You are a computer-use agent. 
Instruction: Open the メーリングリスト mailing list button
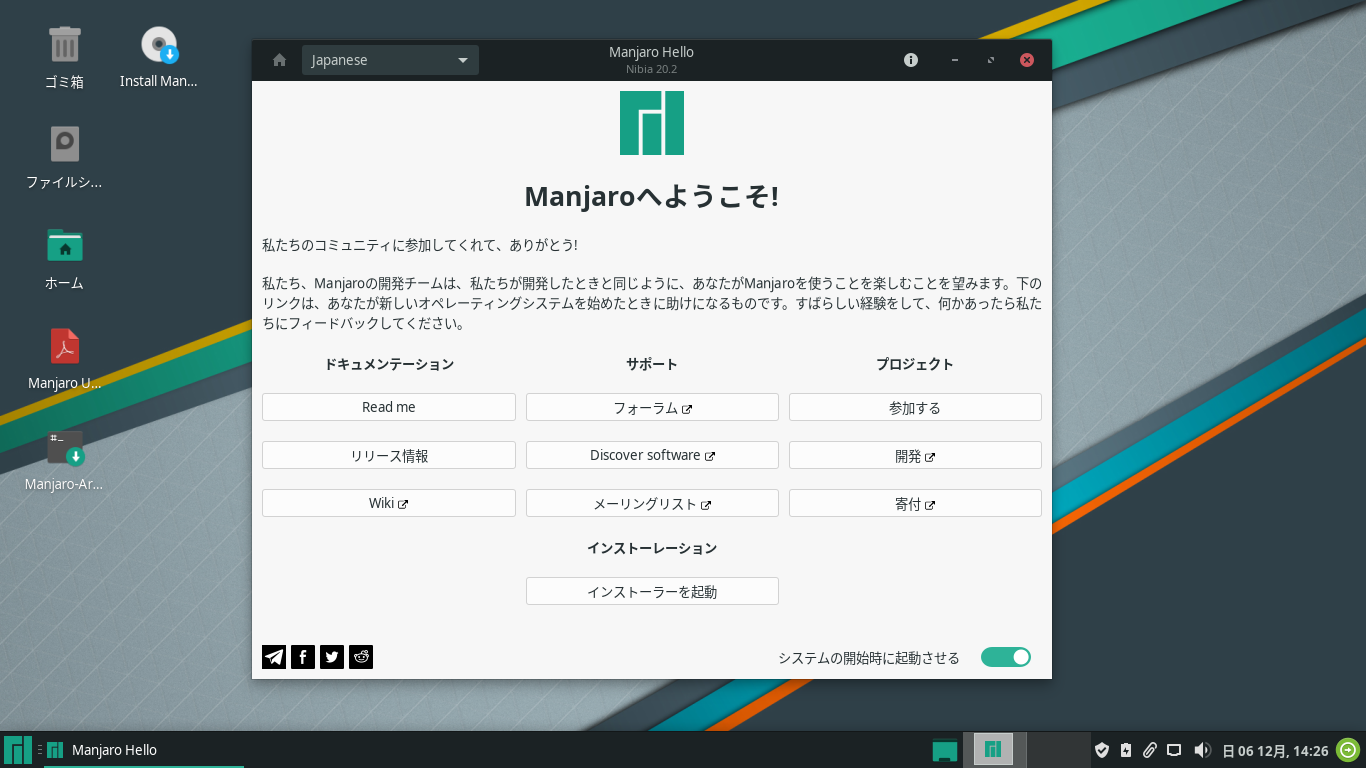(652, 503)
